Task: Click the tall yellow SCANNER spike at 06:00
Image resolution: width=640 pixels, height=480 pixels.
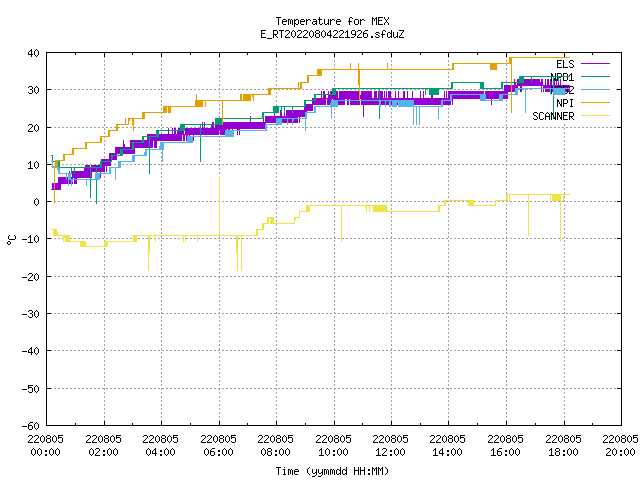Action: [220, 206]
